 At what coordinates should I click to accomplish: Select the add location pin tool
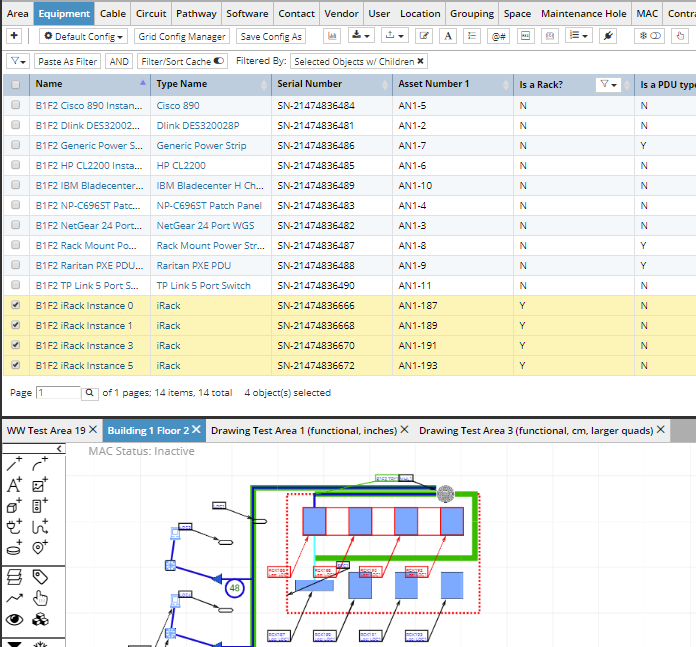click(40, 548)
